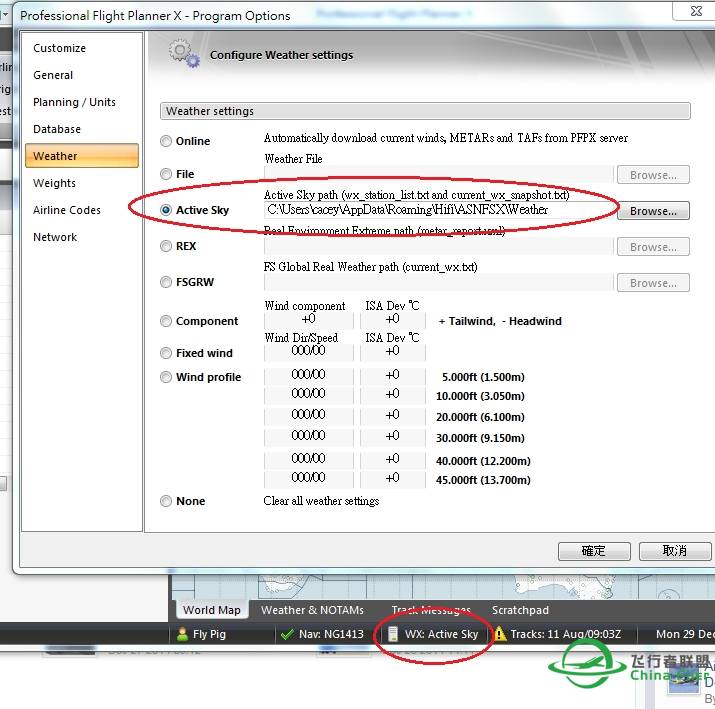The image size is (715, 709).
Task: Click the Fixed wind ISA Dev field
Action: pos(393,352)
